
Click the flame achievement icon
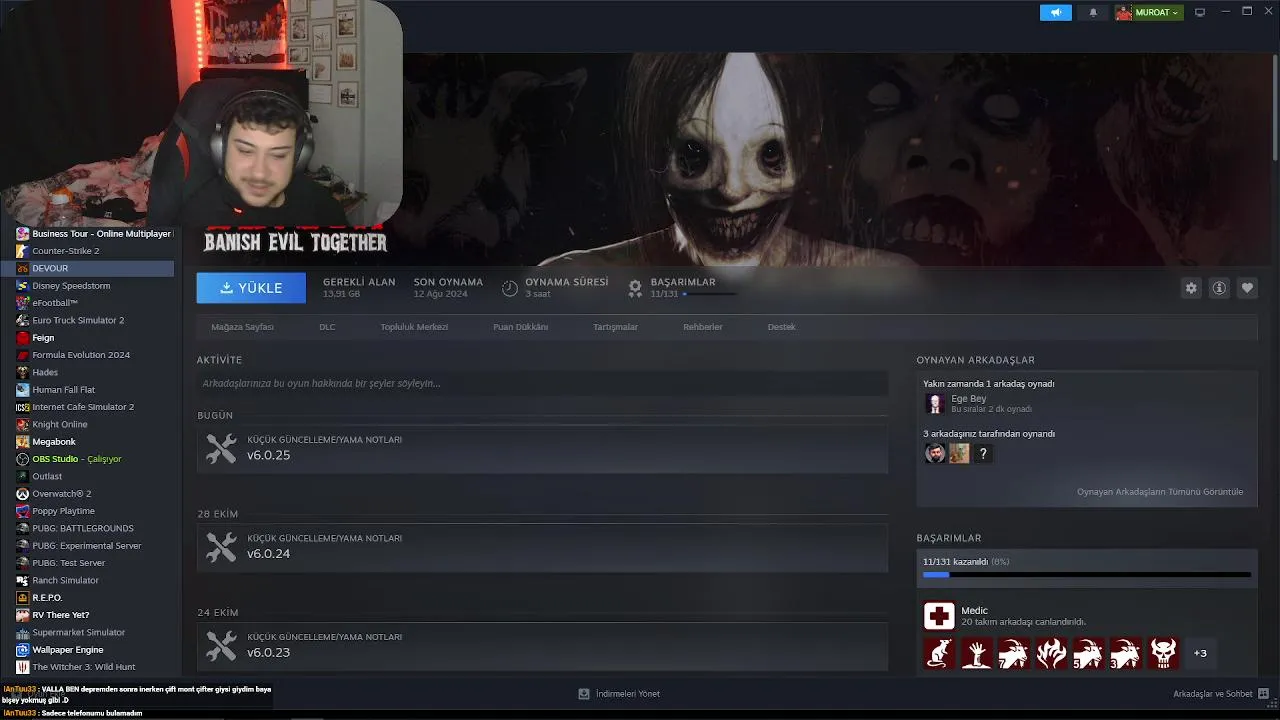[x=1051, y=653]
